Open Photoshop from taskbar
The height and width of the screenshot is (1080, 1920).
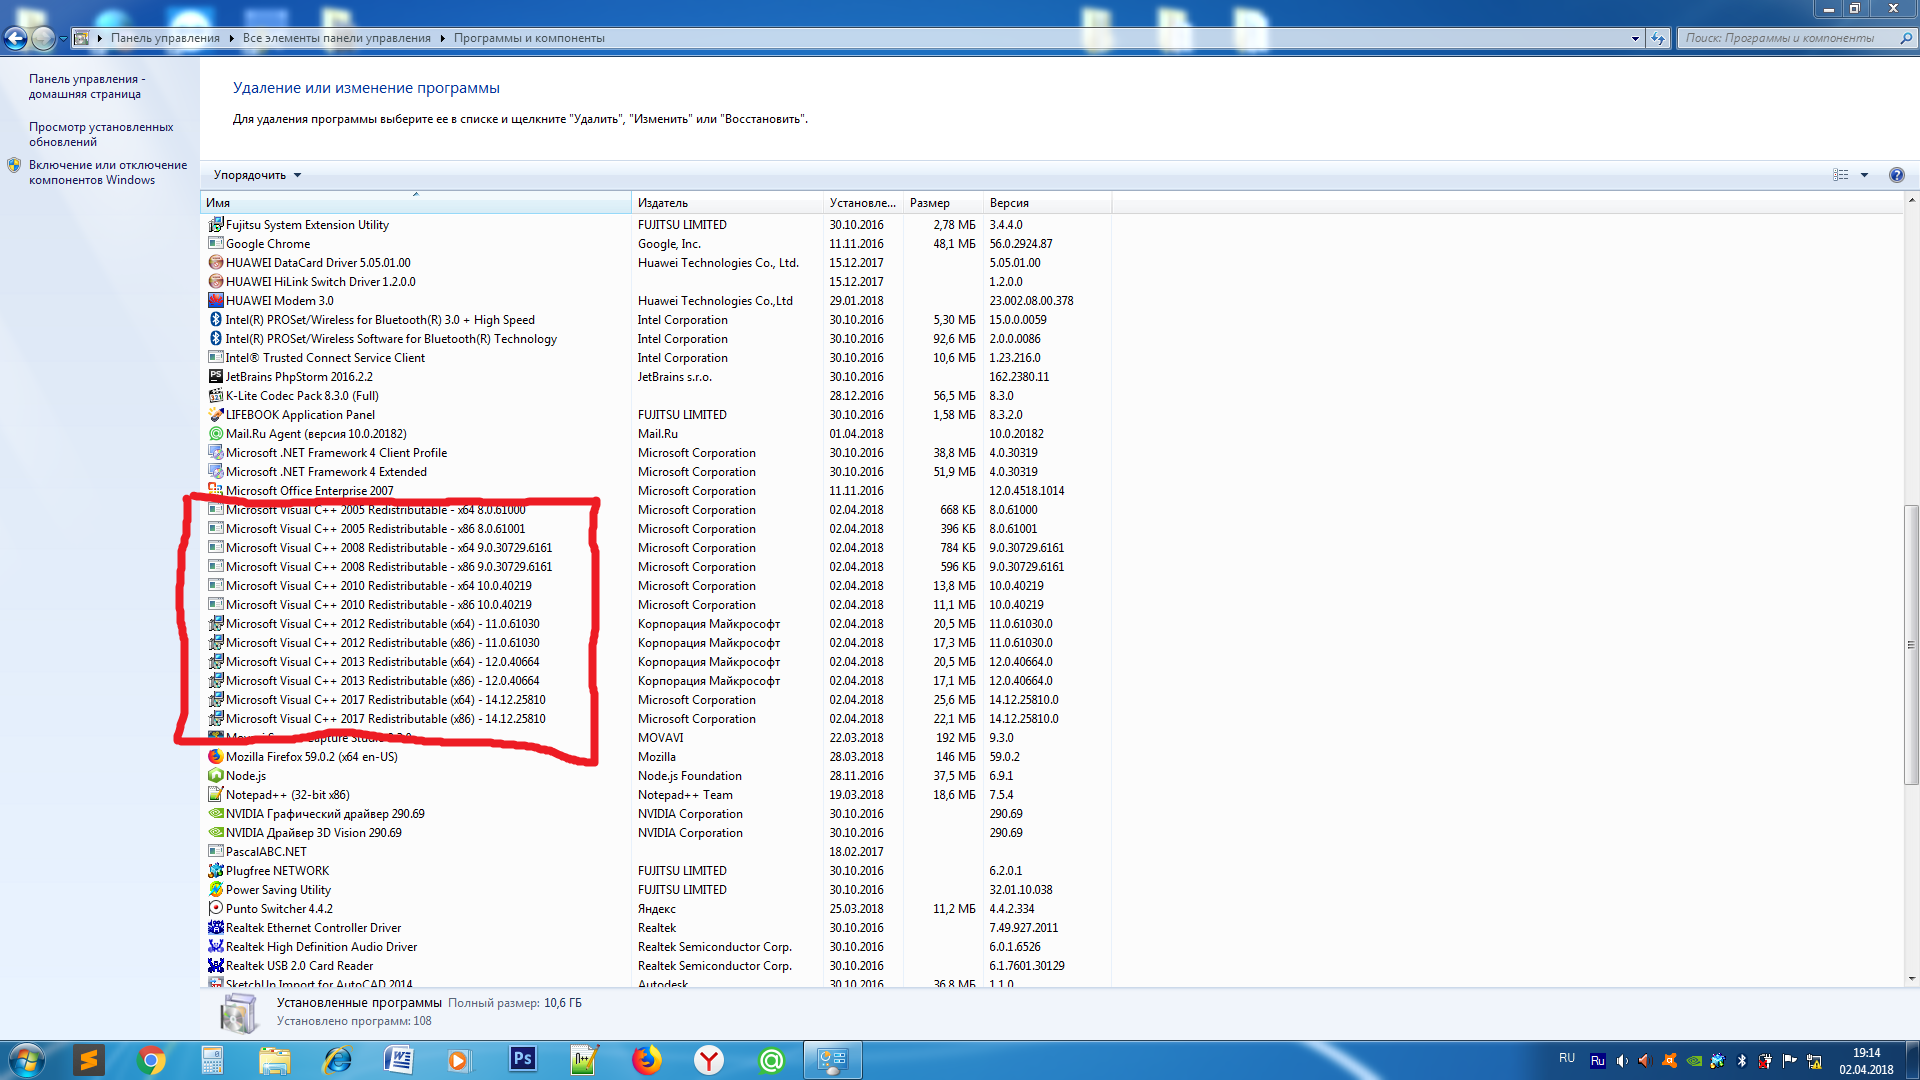tap(523, 1060)
